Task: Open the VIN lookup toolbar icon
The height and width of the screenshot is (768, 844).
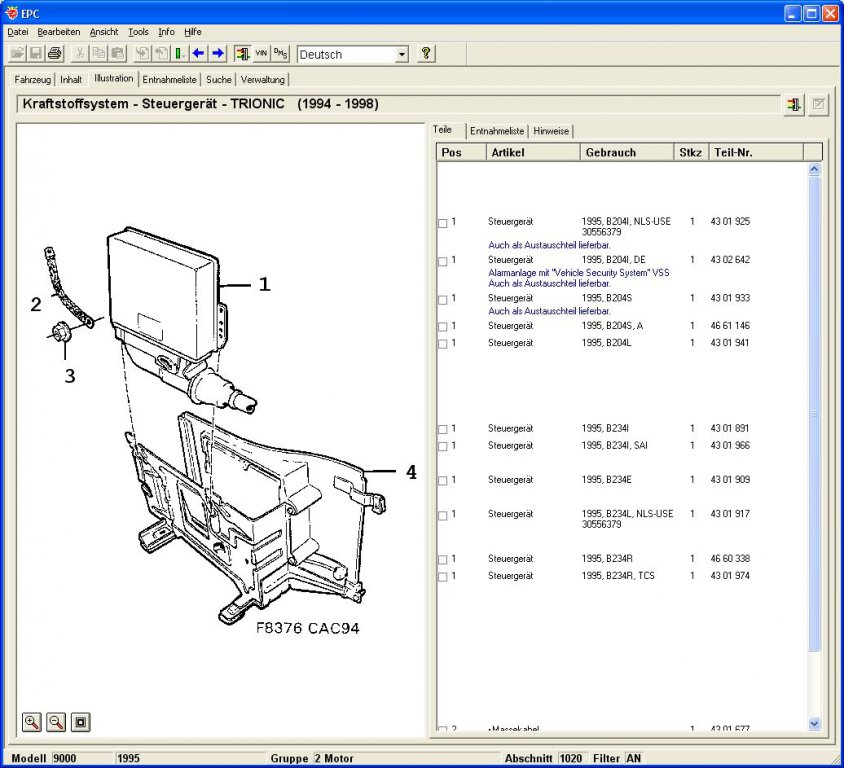Action: click(x=261, y=53)
